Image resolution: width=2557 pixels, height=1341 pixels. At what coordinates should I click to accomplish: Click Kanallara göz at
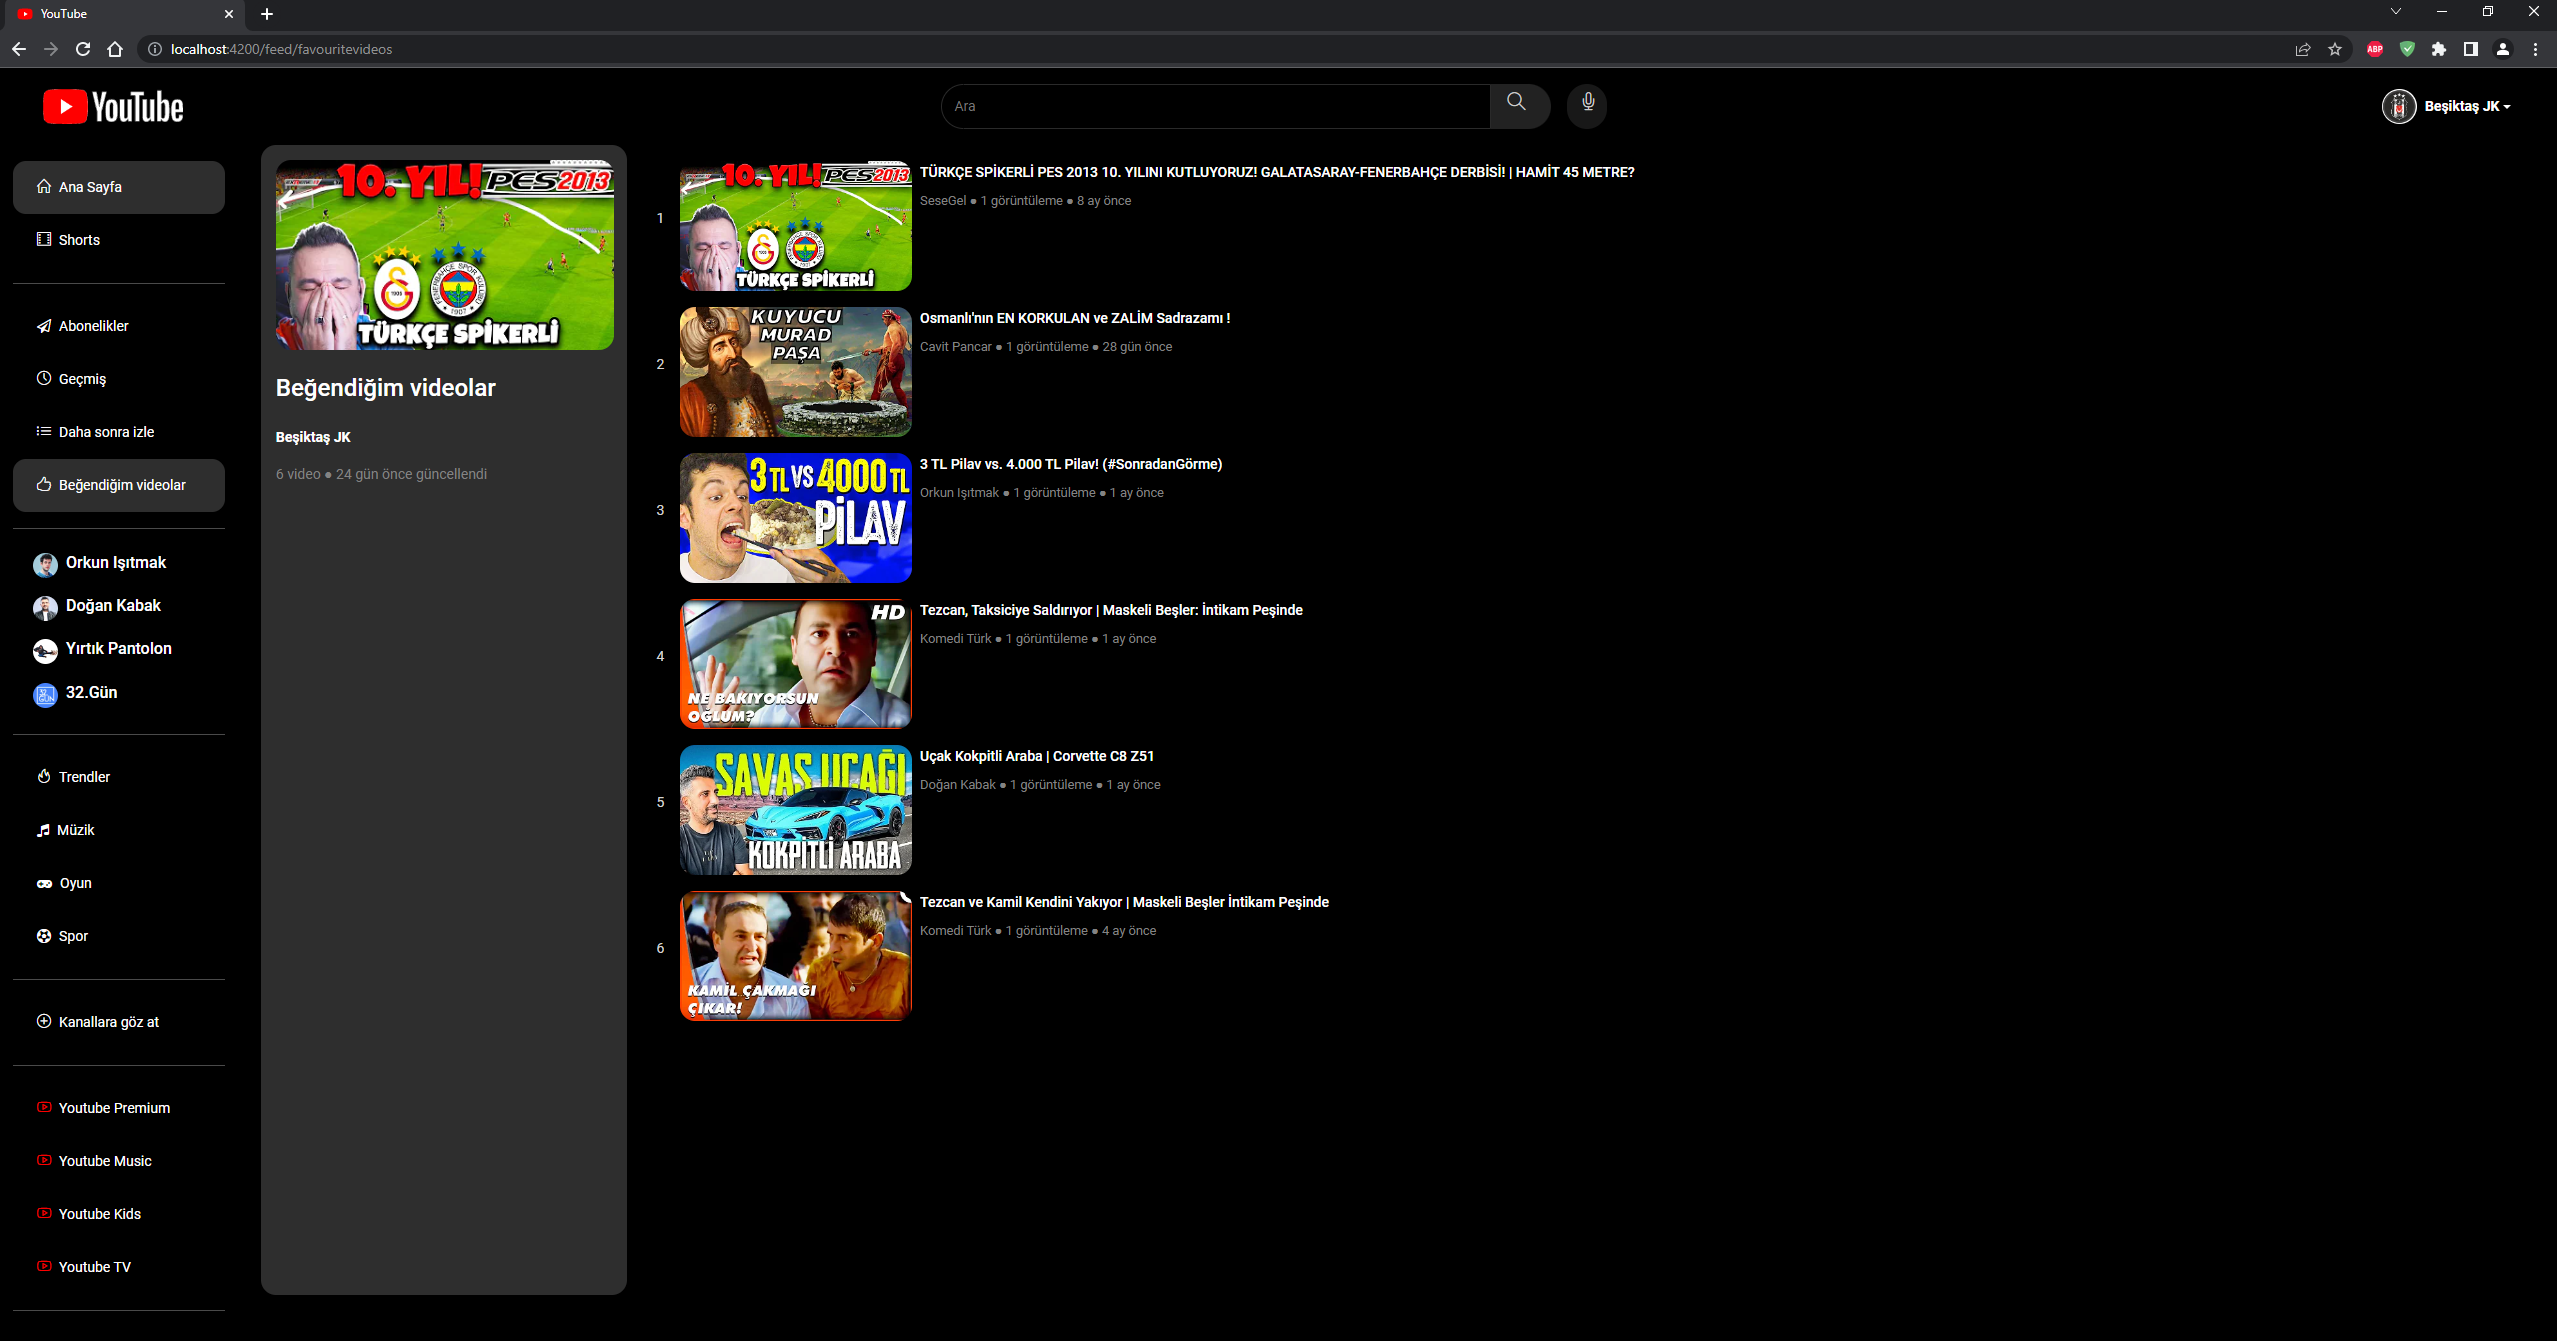pos(108,1022)
